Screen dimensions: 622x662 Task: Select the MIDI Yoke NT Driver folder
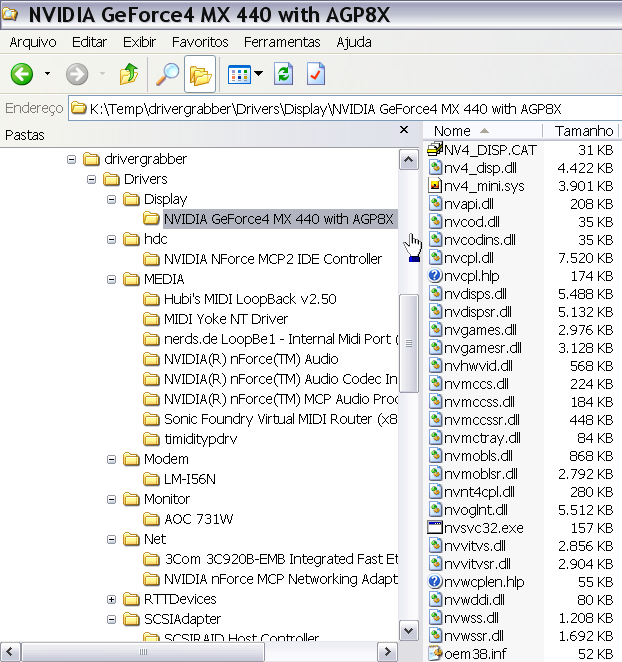point(216,319)
